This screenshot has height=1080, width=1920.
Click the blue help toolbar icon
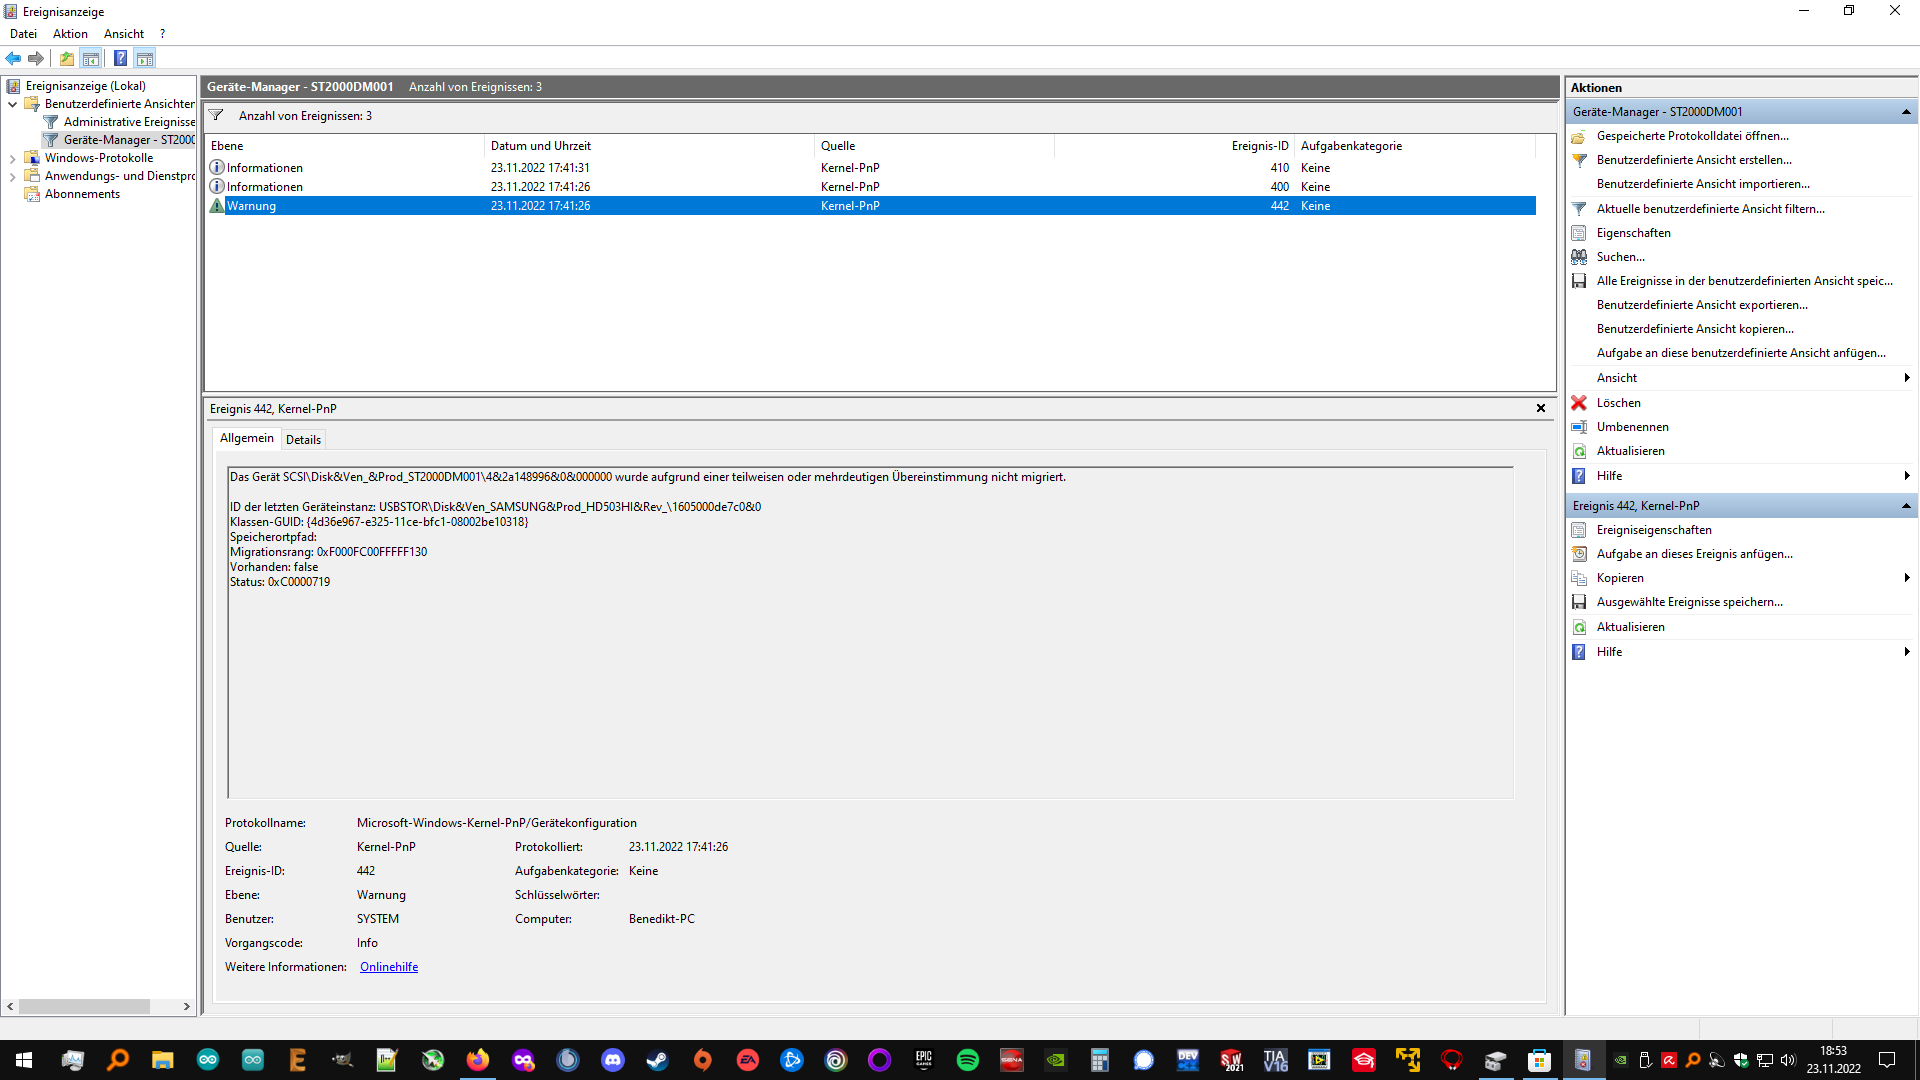[x=120, y=58]
